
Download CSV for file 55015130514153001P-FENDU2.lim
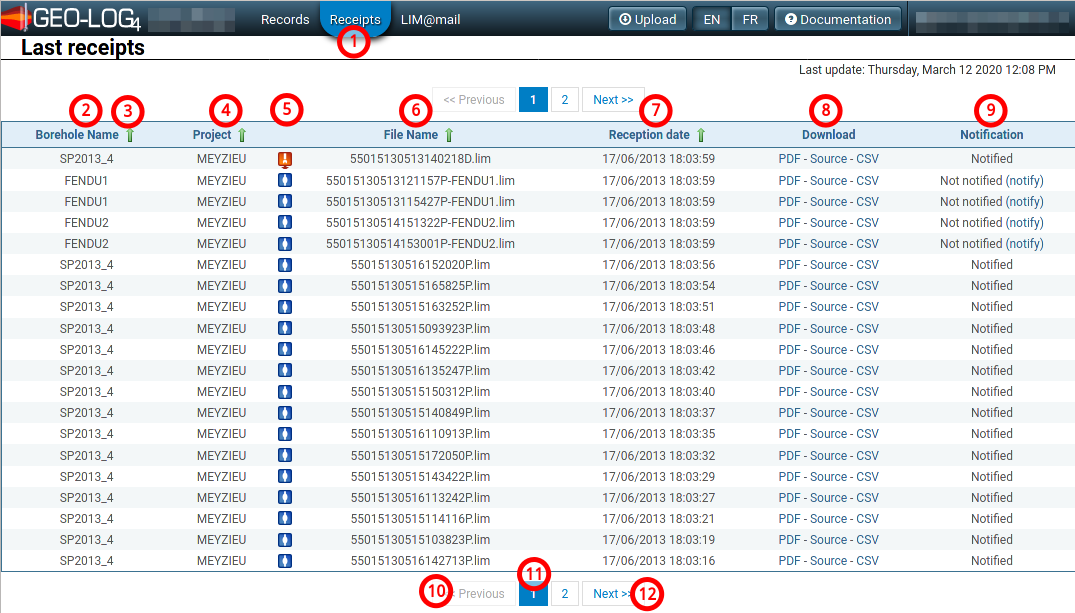pos(867,244)
